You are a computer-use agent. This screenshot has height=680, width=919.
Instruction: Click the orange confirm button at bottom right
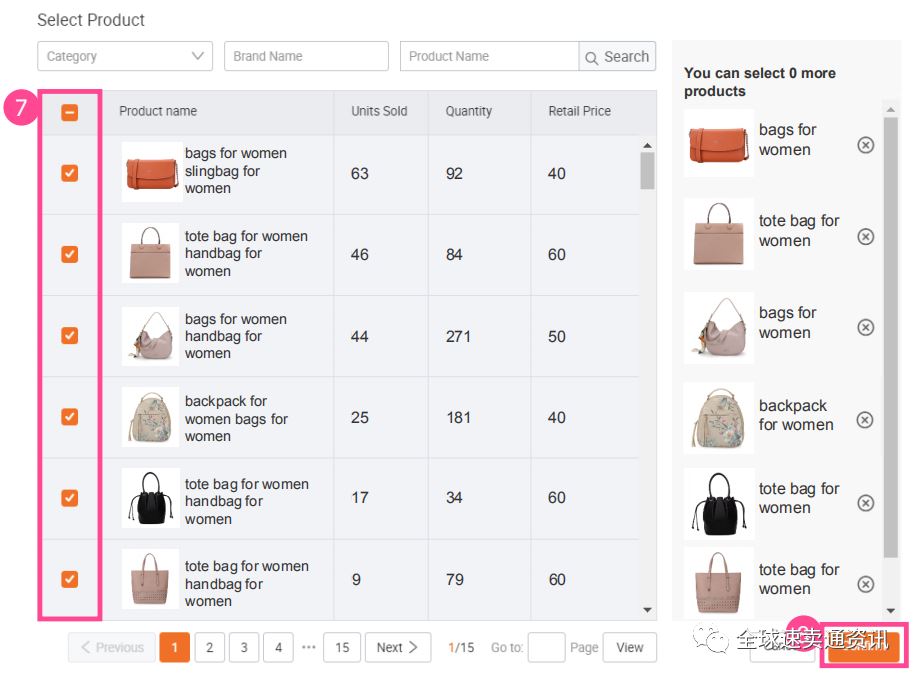[864, 645]
